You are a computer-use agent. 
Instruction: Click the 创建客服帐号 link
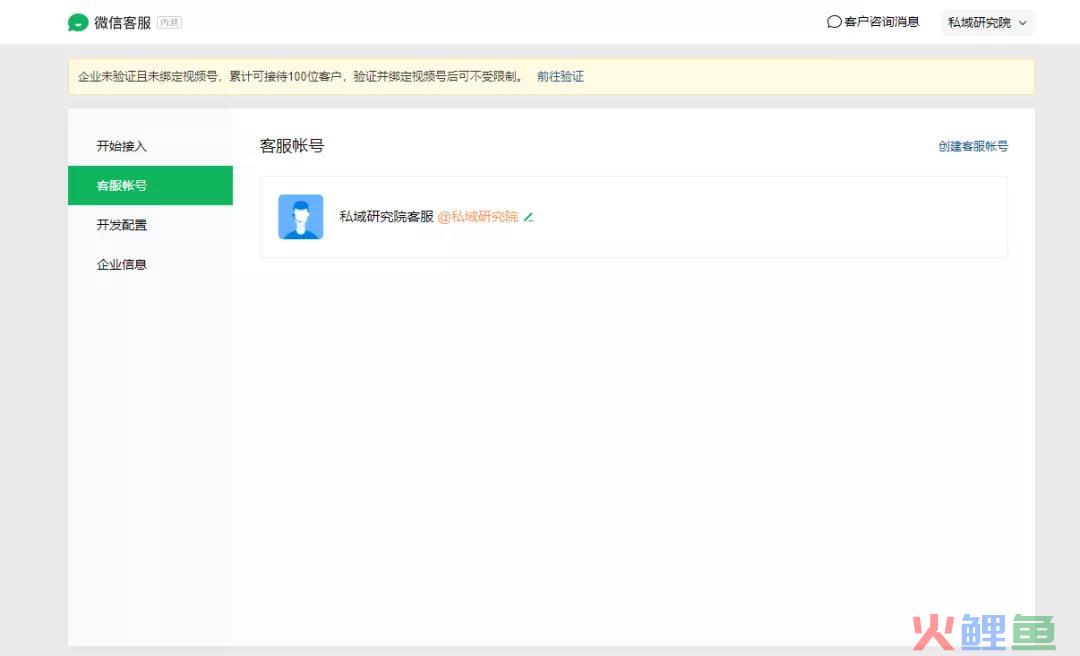point(973,146)
